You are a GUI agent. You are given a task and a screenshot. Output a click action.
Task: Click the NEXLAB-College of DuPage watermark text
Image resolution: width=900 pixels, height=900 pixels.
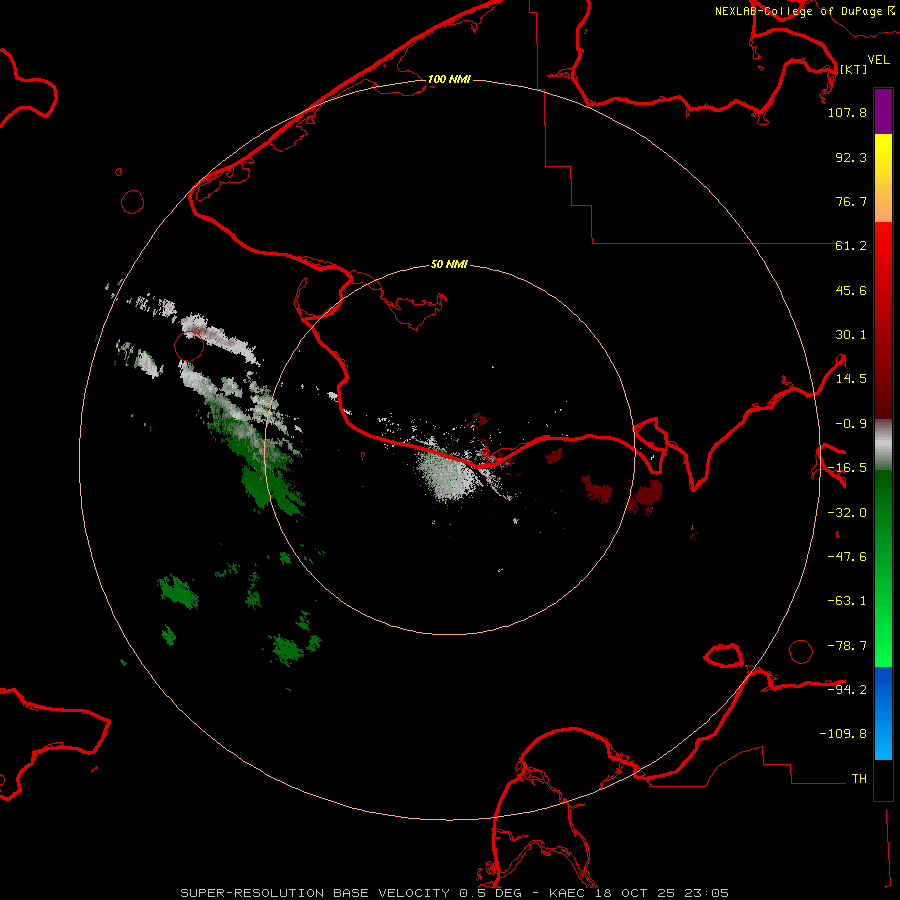[804, 11]
